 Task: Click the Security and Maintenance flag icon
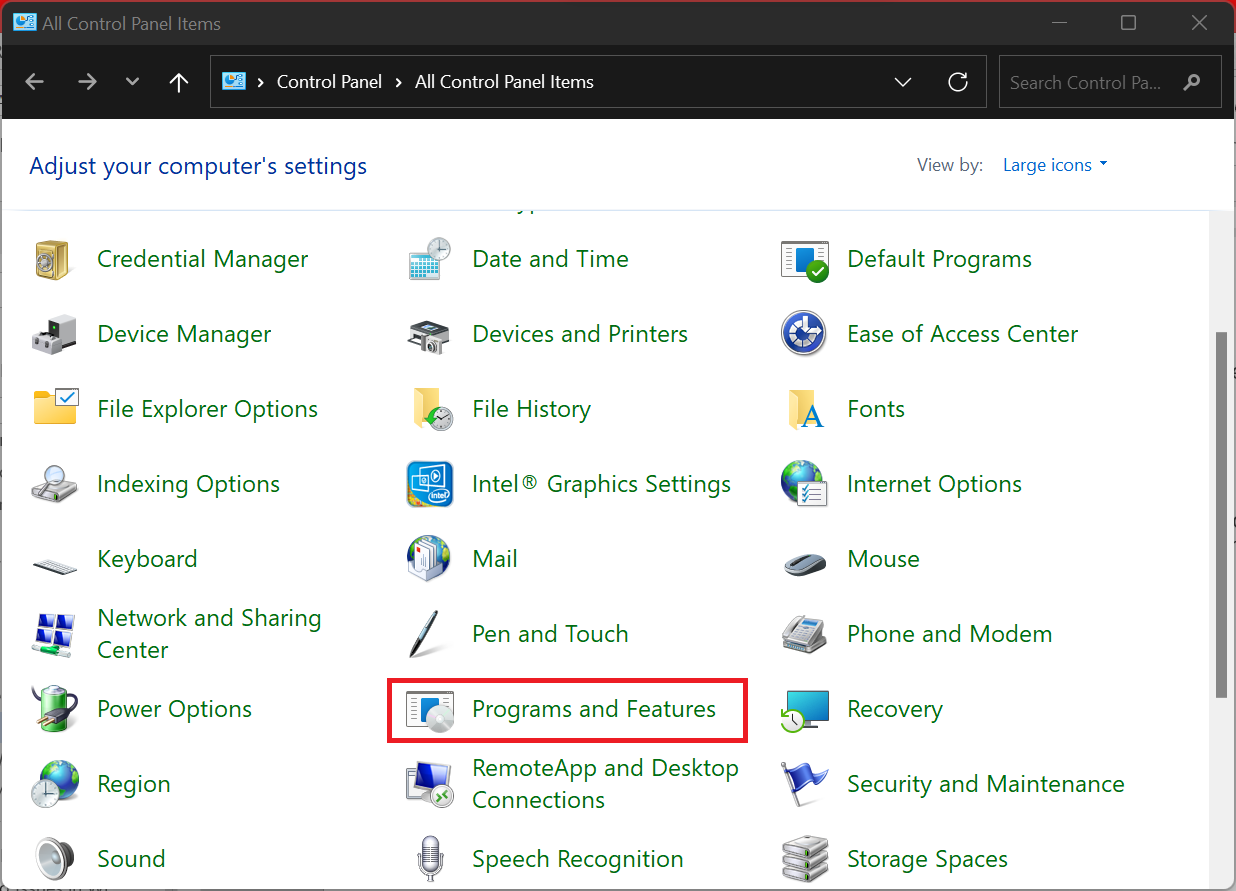804,784
